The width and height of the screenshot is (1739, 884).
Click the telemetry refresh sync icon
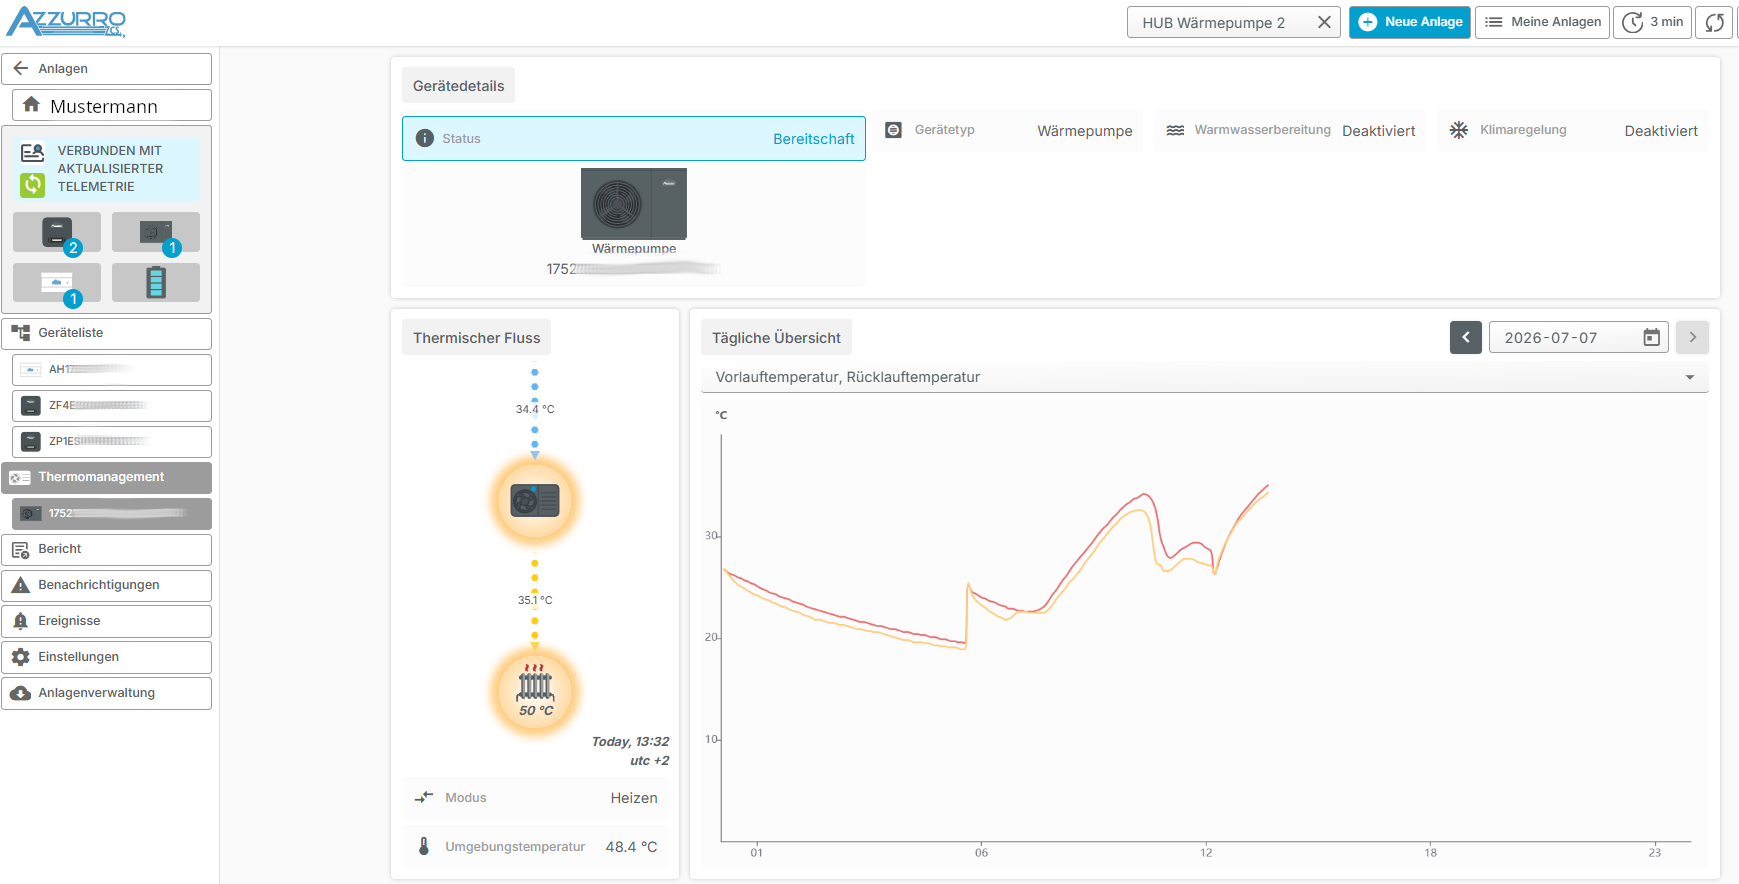[33, 184]
